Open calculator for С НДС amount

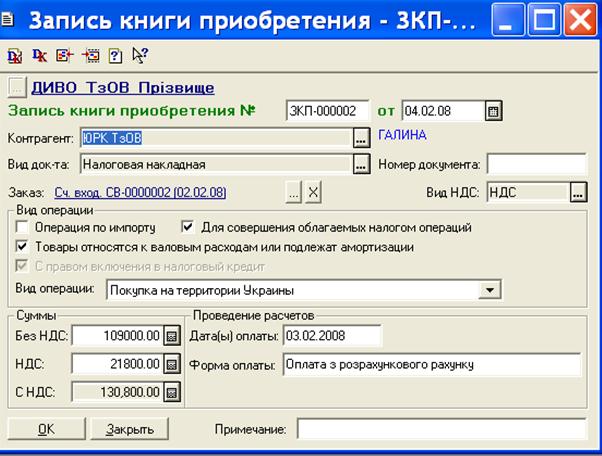(172, 392)
